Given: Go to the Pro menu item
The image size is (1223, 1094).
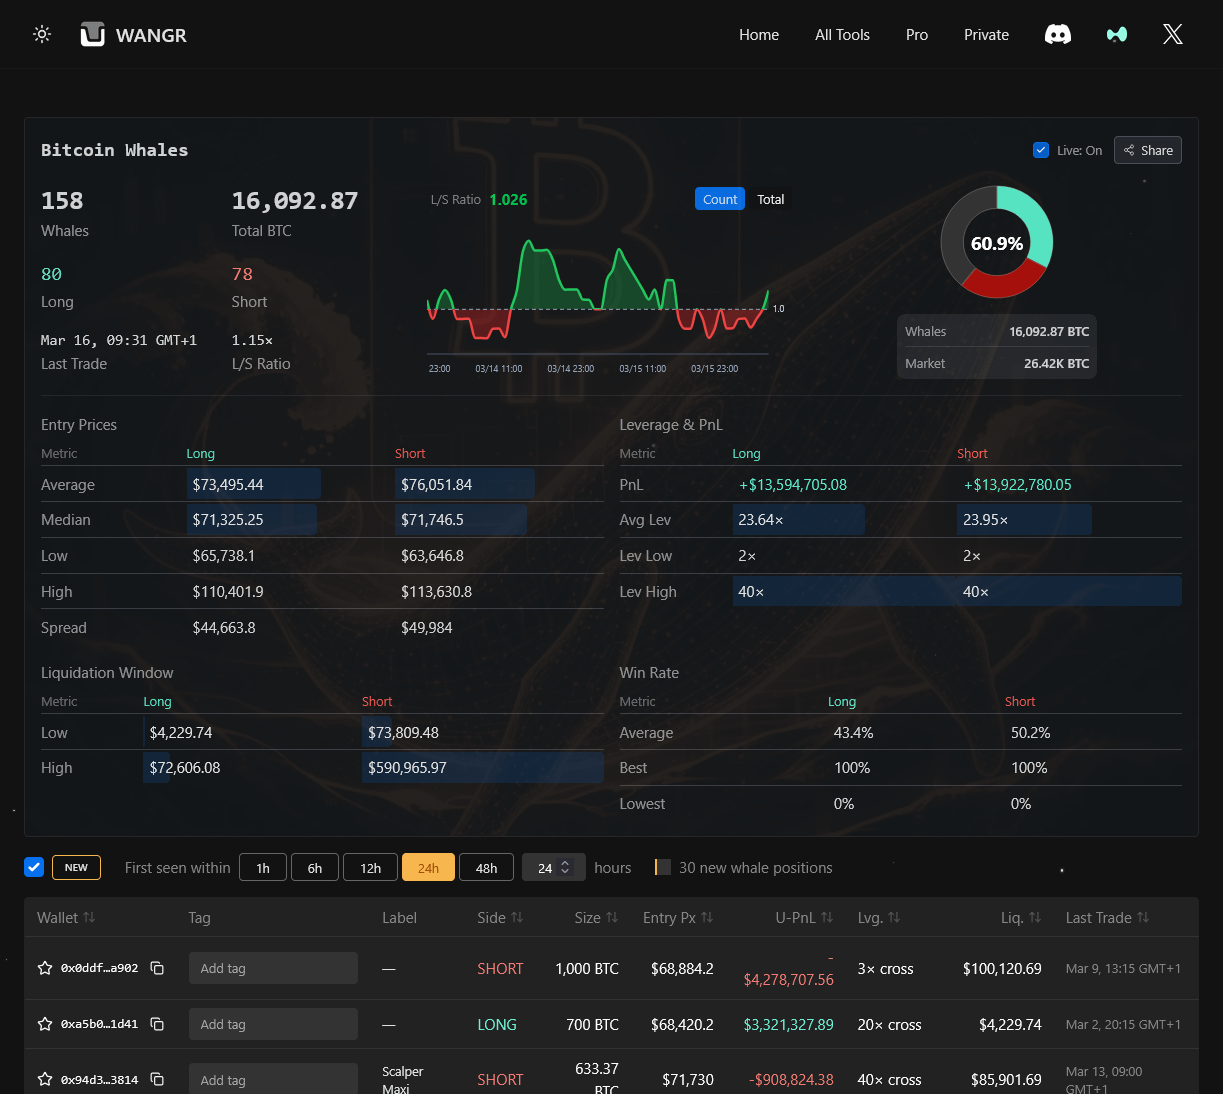Looking at the screenshot, I should (916, 35).
